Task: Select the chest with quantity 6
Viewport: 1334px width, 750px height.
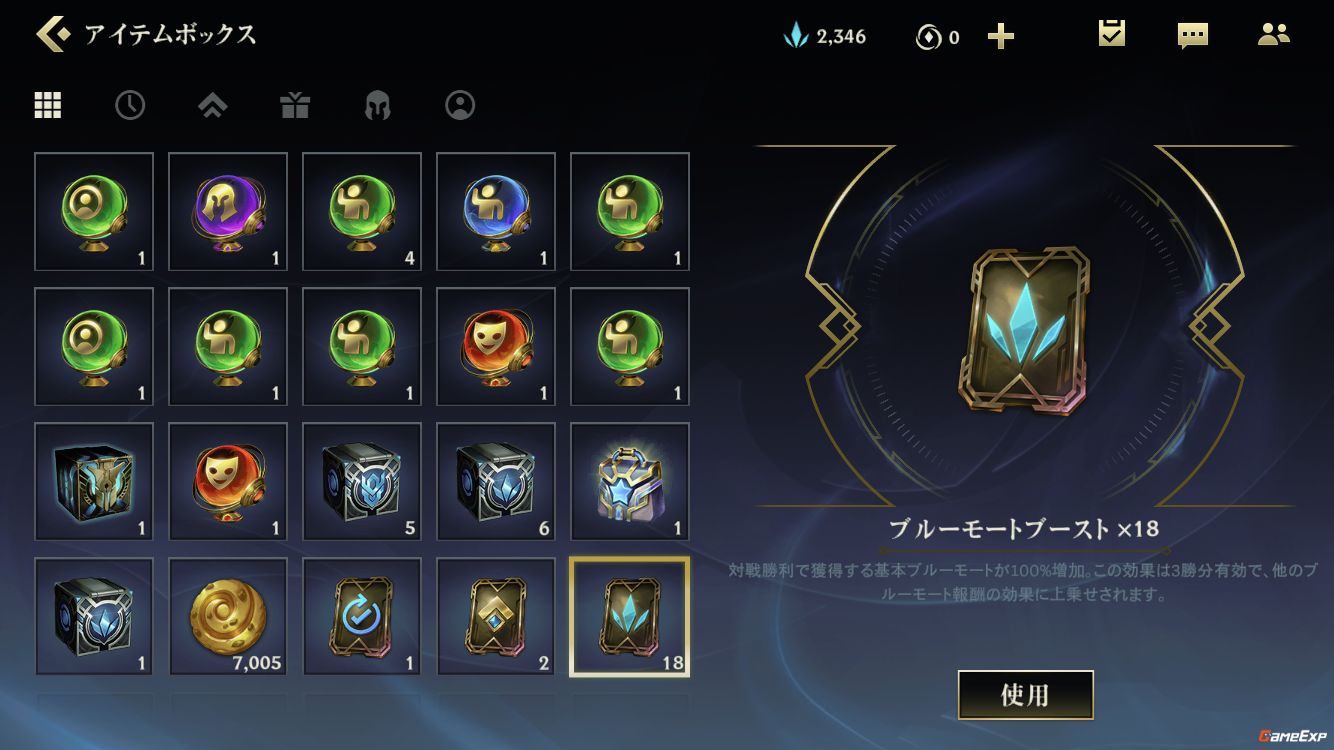Action: [x=496, y=482]
